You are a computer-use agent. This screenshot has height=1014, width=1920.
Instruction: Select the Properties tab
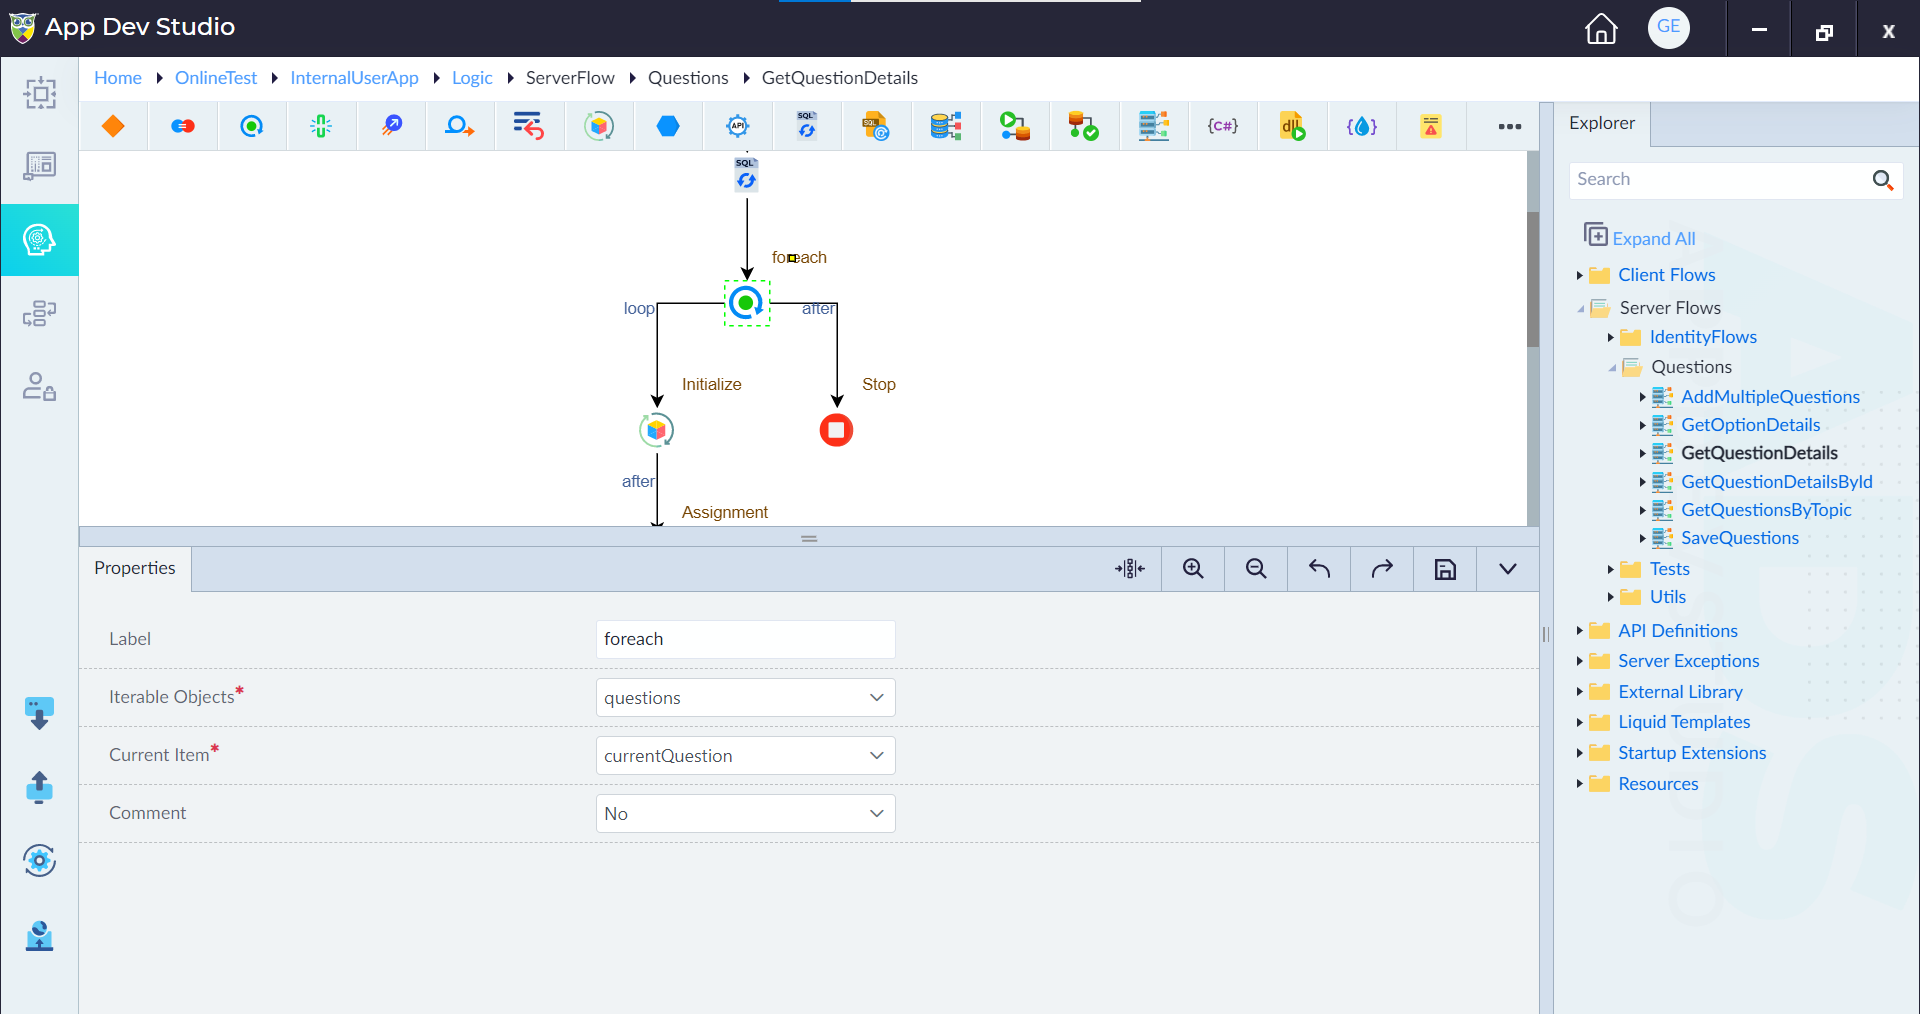tap(135, 568)
